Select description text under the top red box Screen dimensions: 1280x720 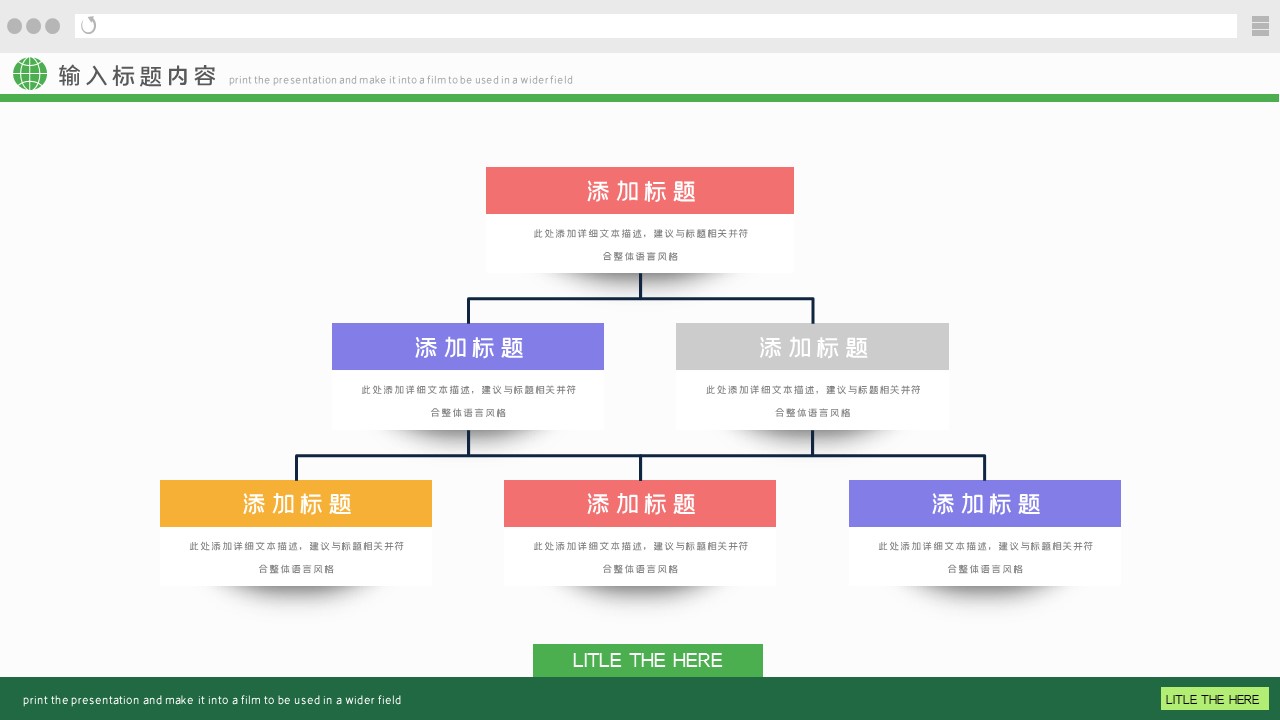coord(640,245)
